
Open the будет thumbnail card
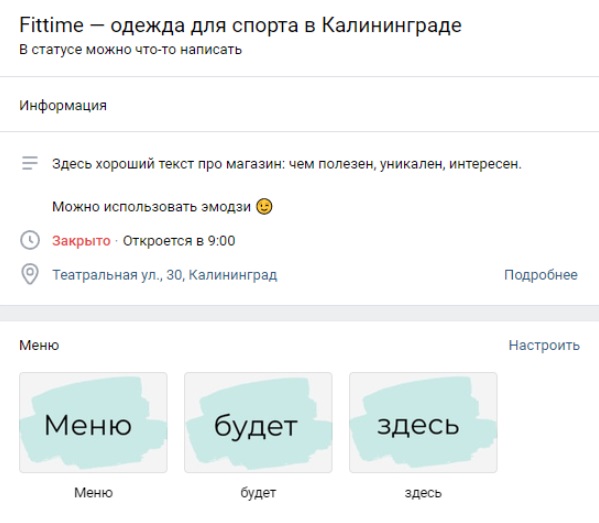coord(258,423)
